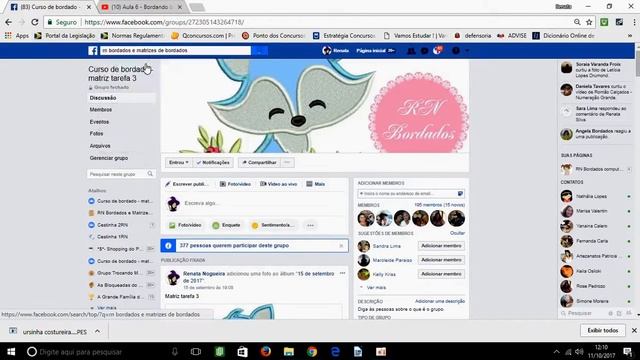Open the Apps bookmarks shortcut

pos(17,36)
